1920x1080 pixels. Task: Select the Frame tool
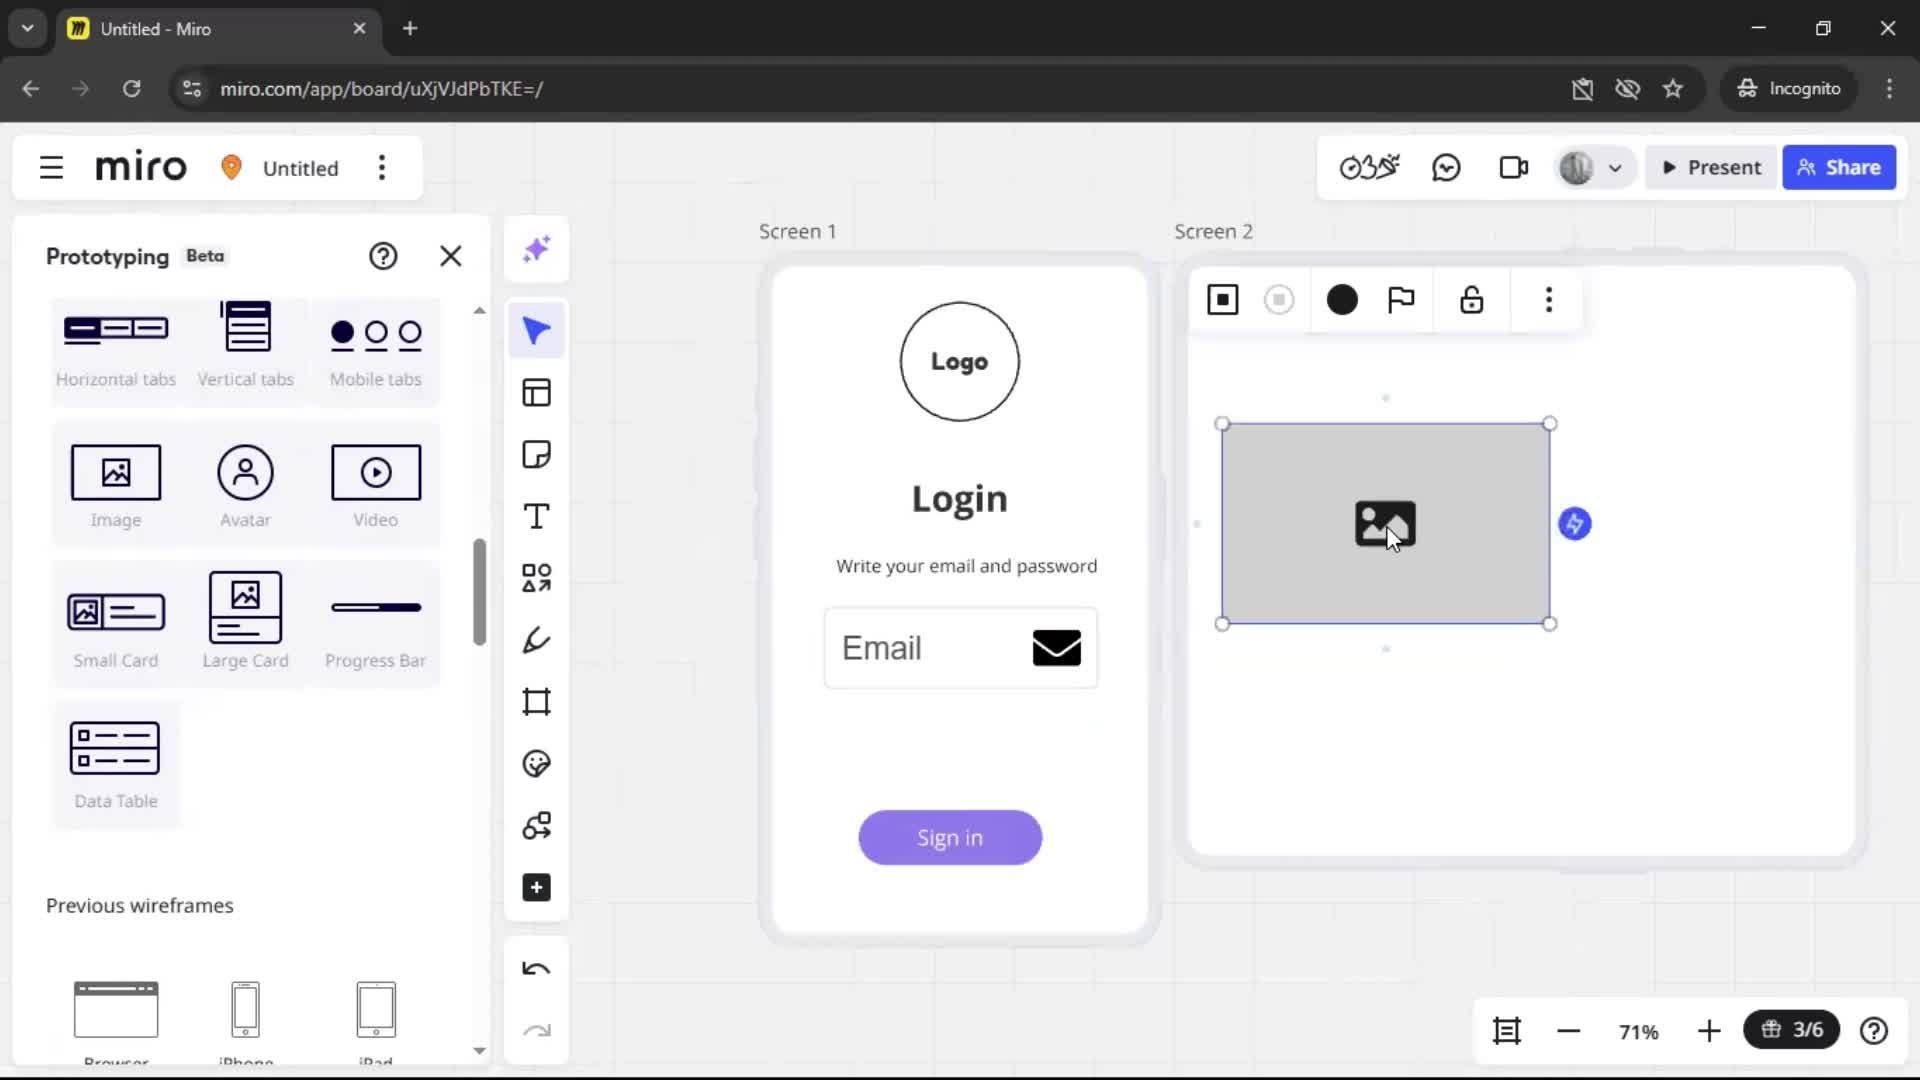537,702
